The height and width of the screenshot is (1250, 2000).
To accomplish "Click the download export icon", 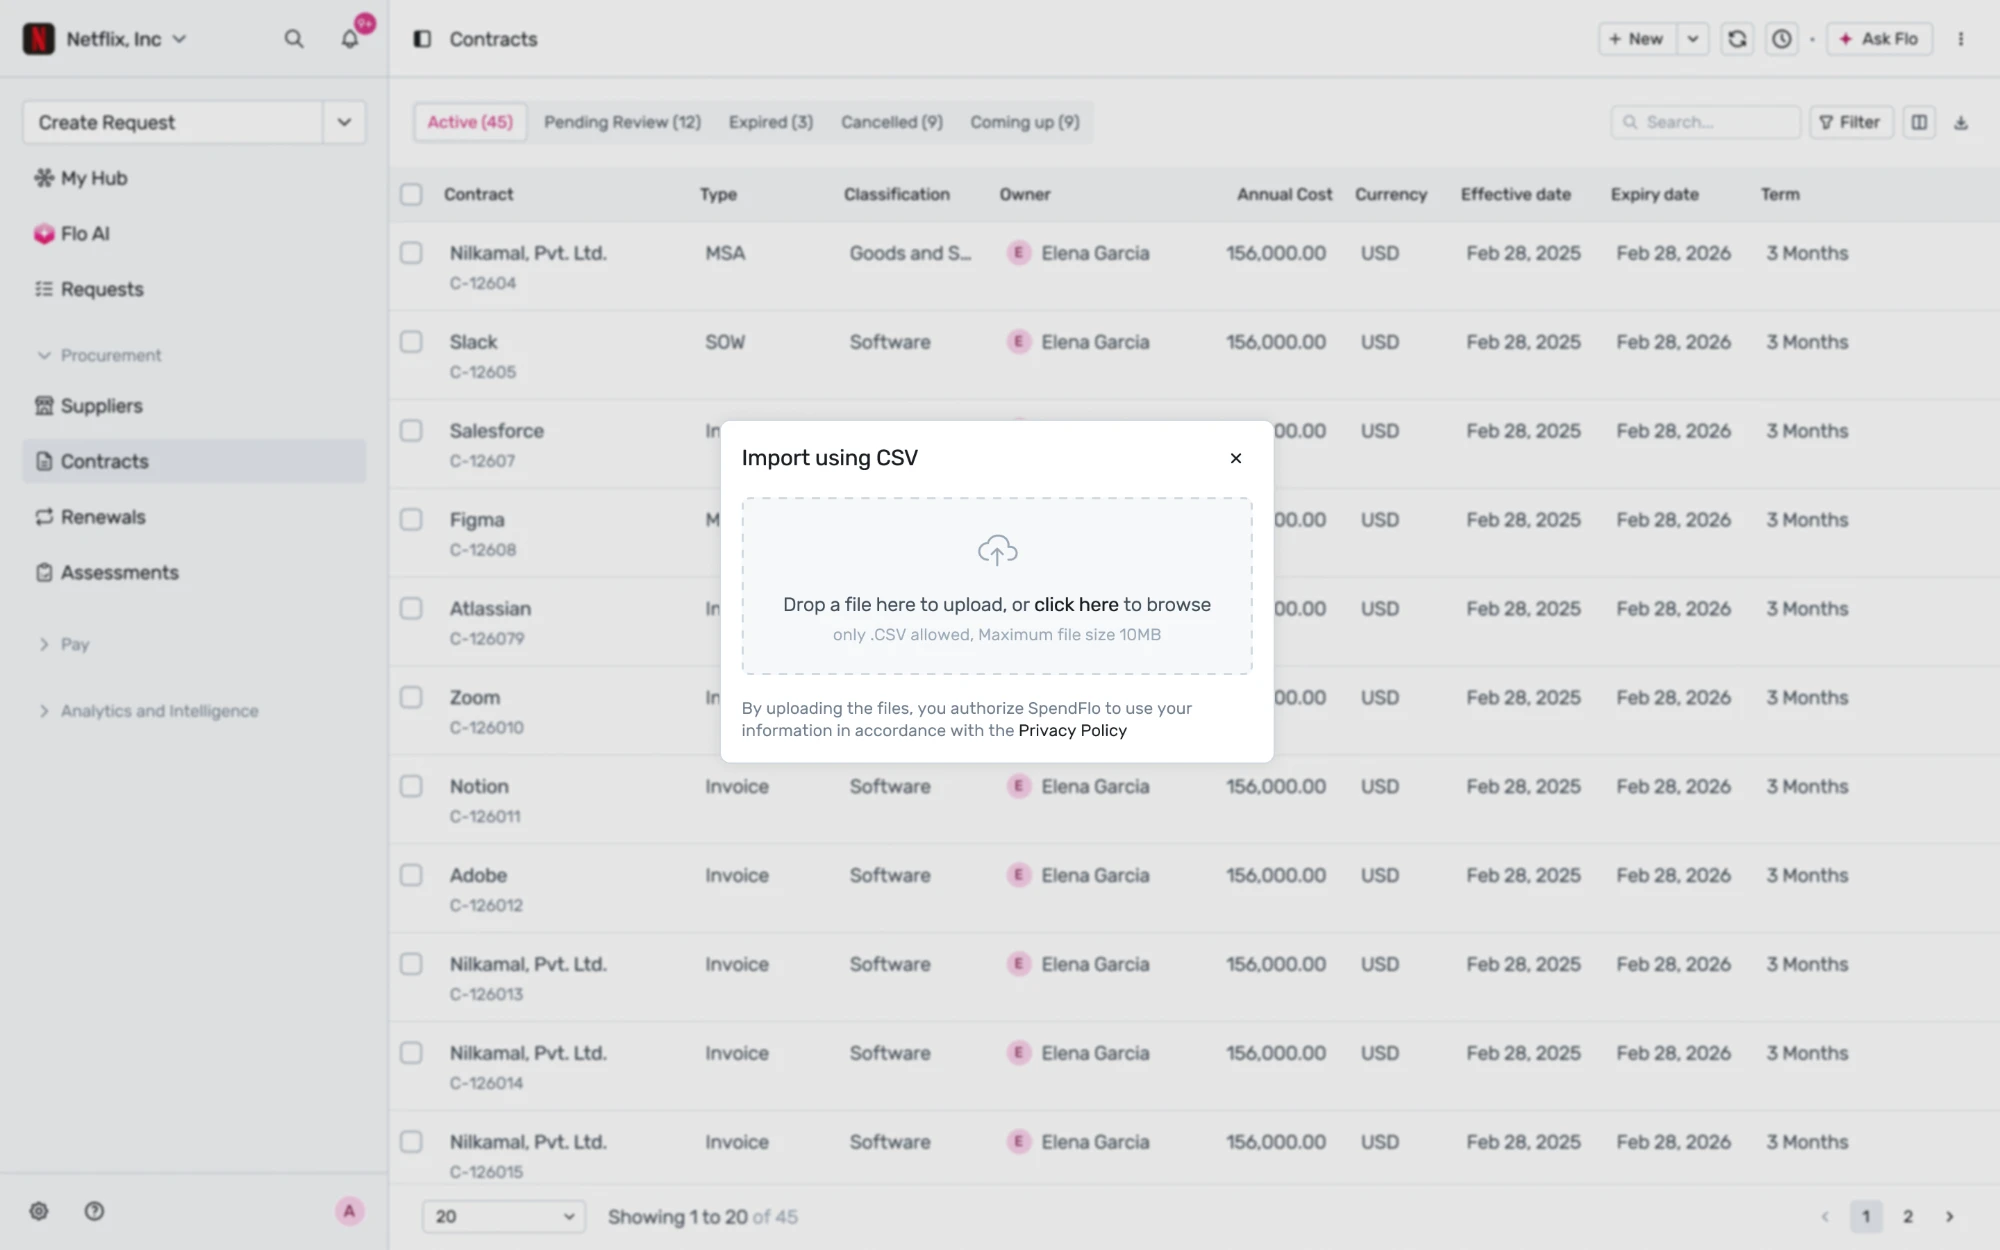I will (x=1961, y=122).
